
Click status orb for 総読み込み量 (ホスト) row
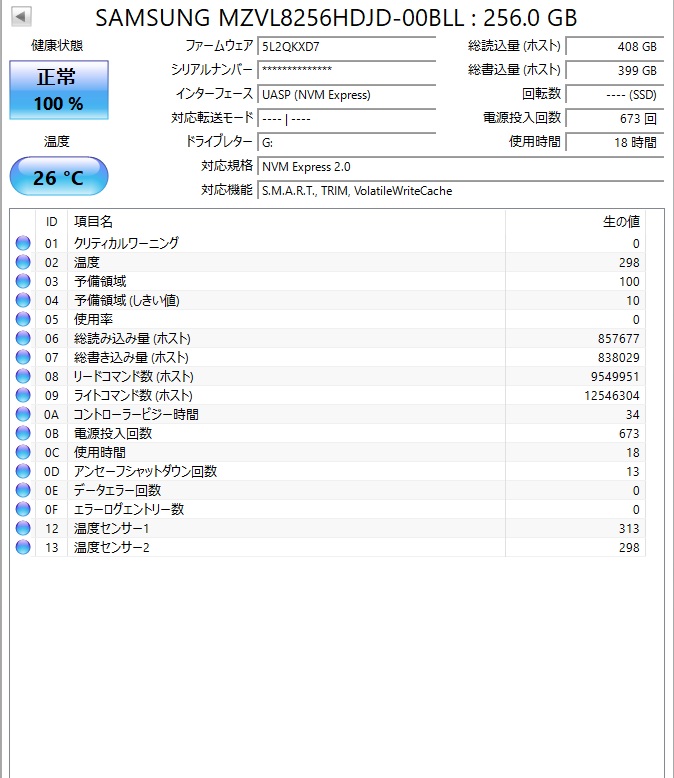(x=23, y=338)
